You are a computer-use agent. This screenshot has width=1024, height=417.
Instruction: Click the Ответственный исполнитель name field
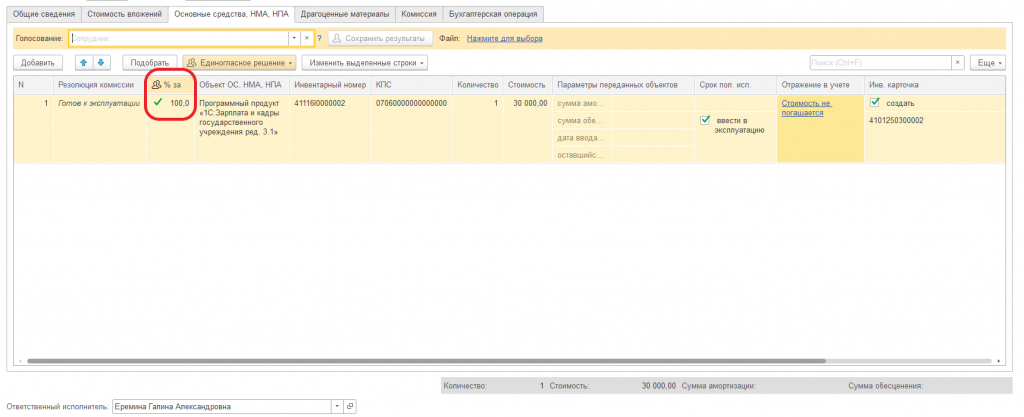coord(221,407)
